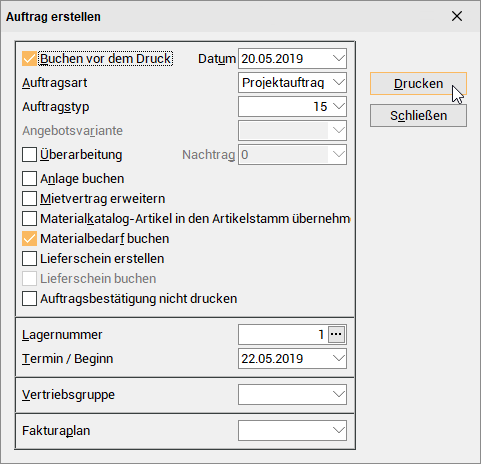The image size is (481, 464).
Task: Check Materialkatalog-Artikel in den Artikelstamm übernehmen
Action: 29,219
